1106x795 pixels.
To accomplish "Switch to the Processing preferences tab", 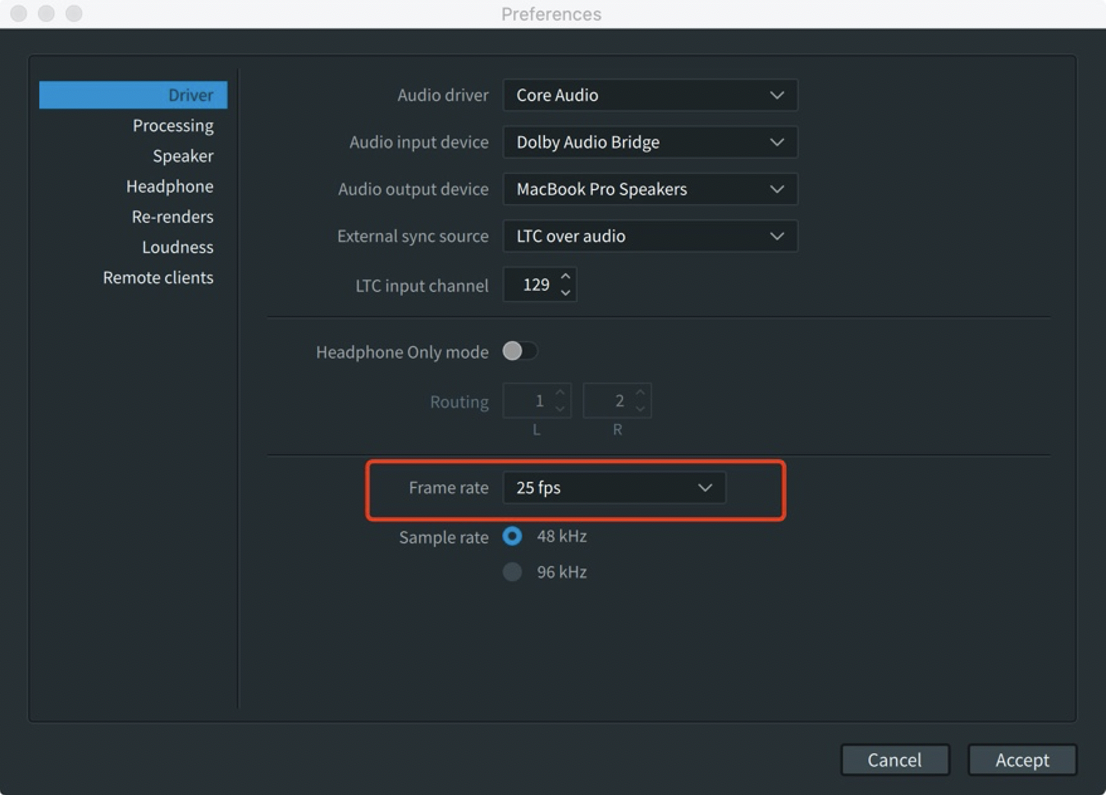I will point(173,125).
